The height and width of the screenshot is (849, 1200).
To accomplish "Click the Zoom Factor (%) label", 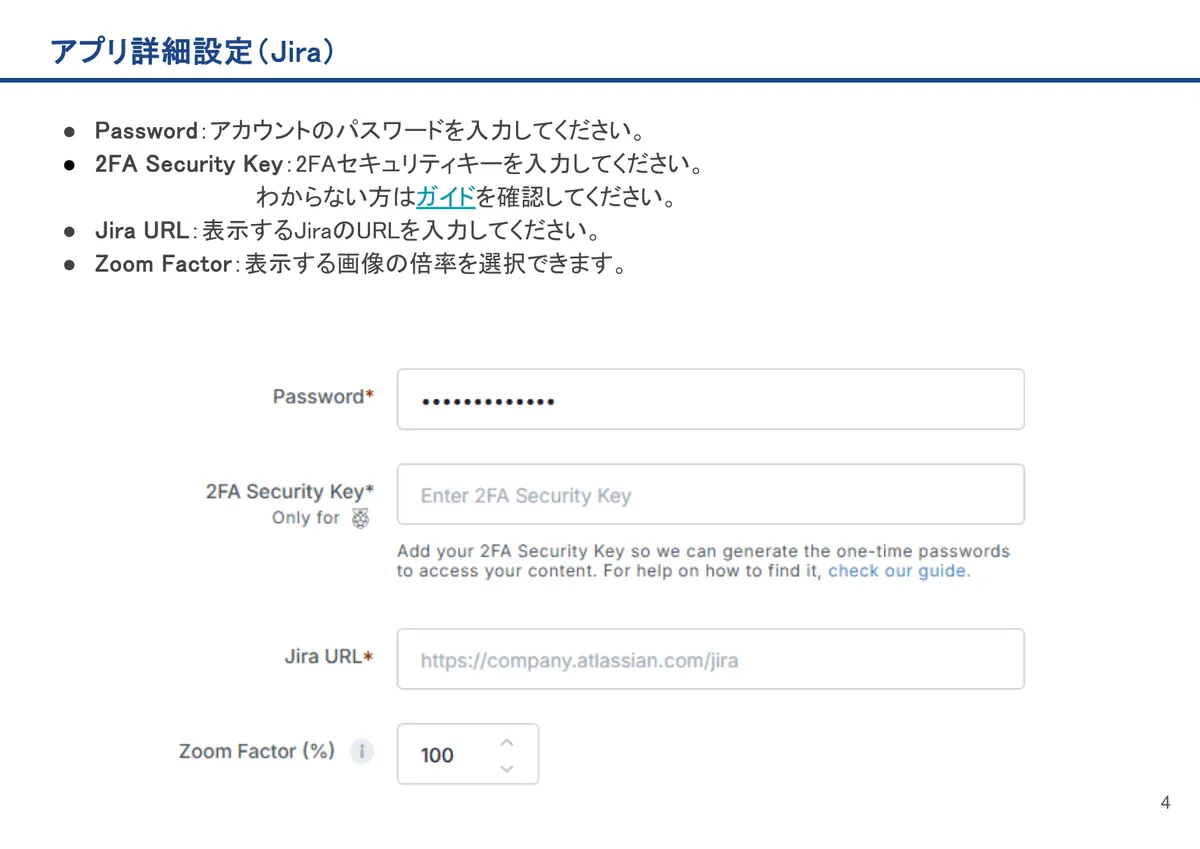I will (257, 751).
